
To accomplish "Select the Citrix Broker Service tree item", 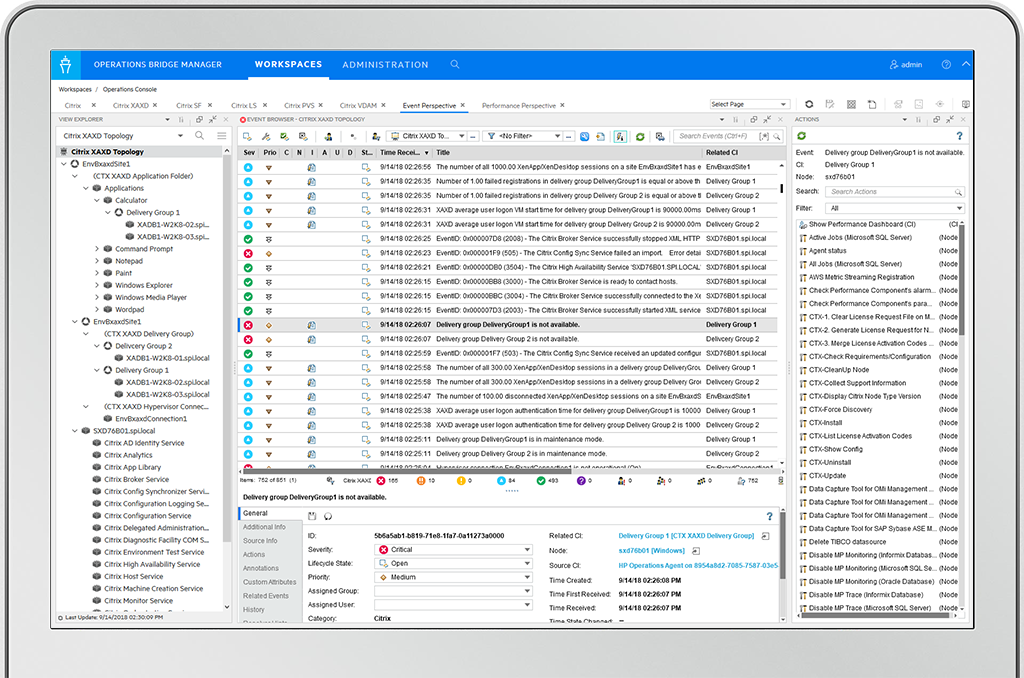I will pos(136,479).
